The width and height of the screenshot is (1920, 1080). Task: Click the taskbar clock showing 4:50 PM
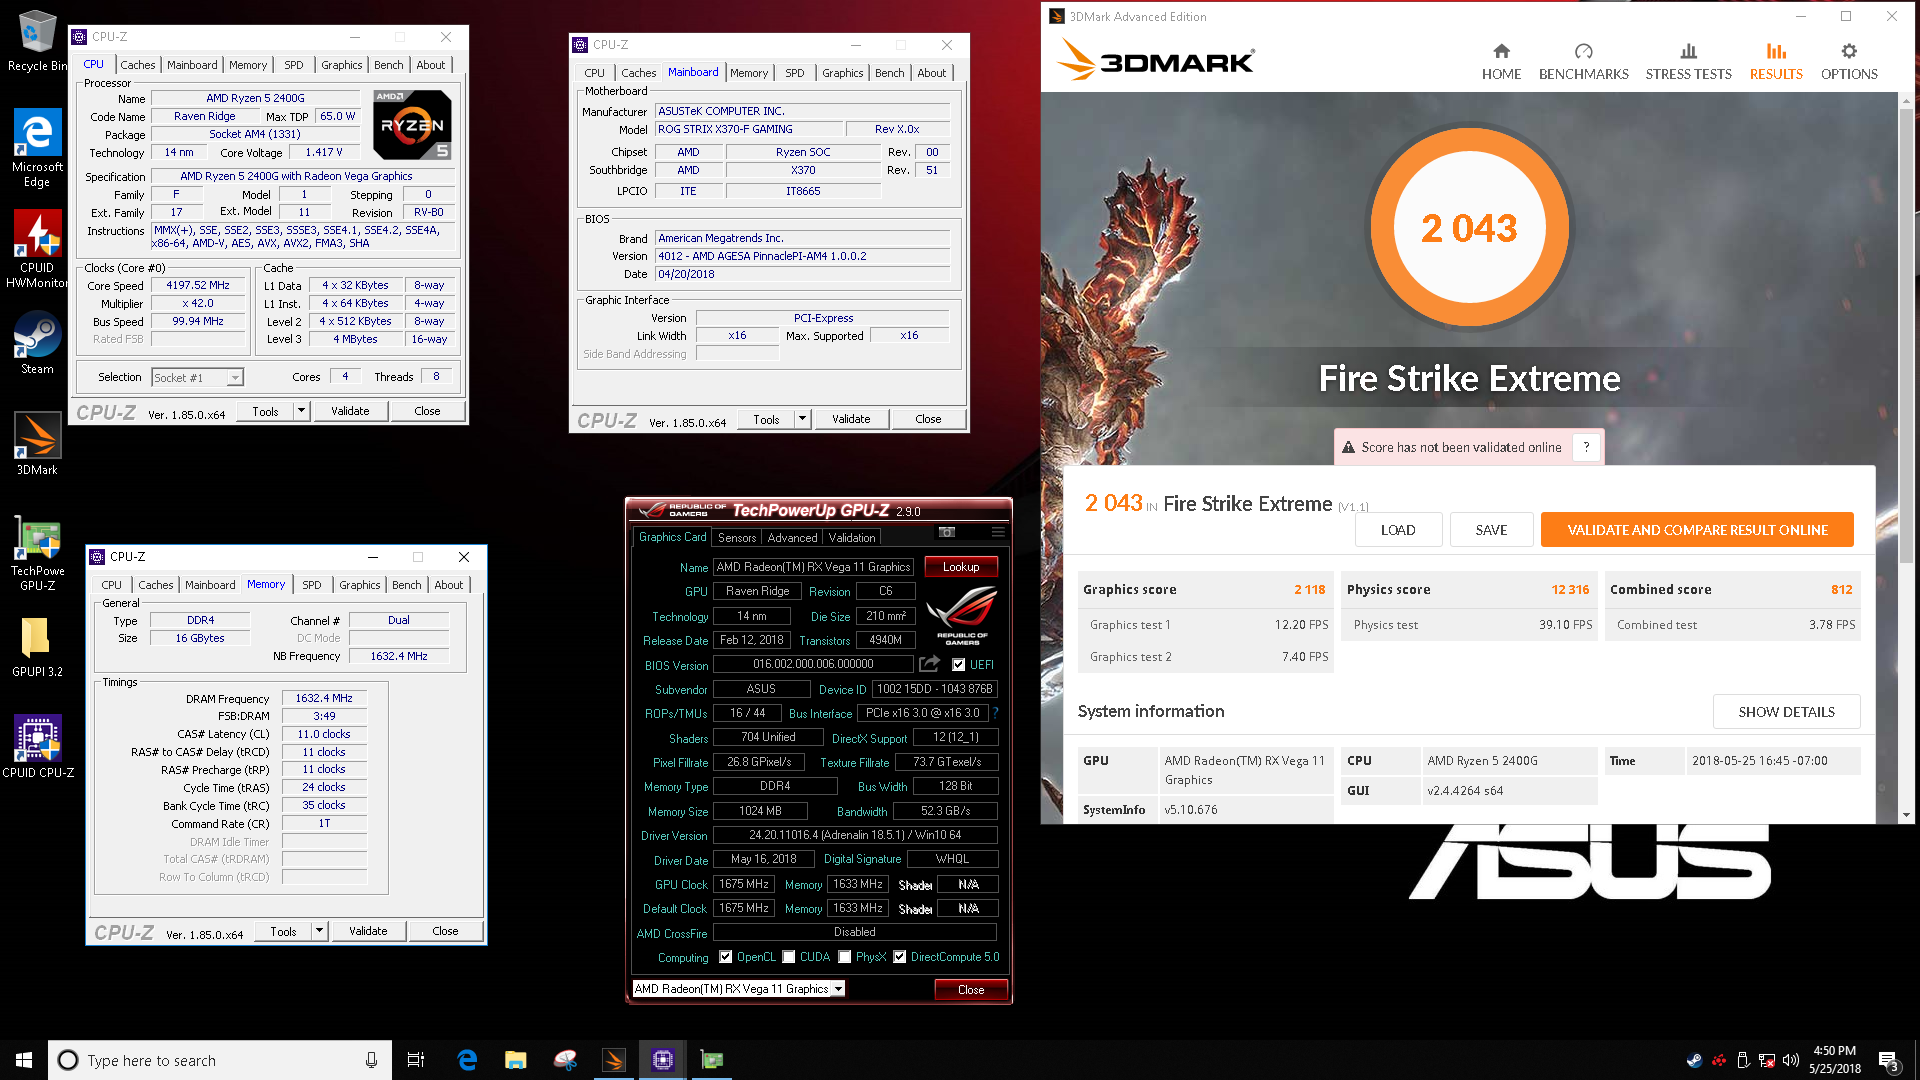click(1835, 1060)
